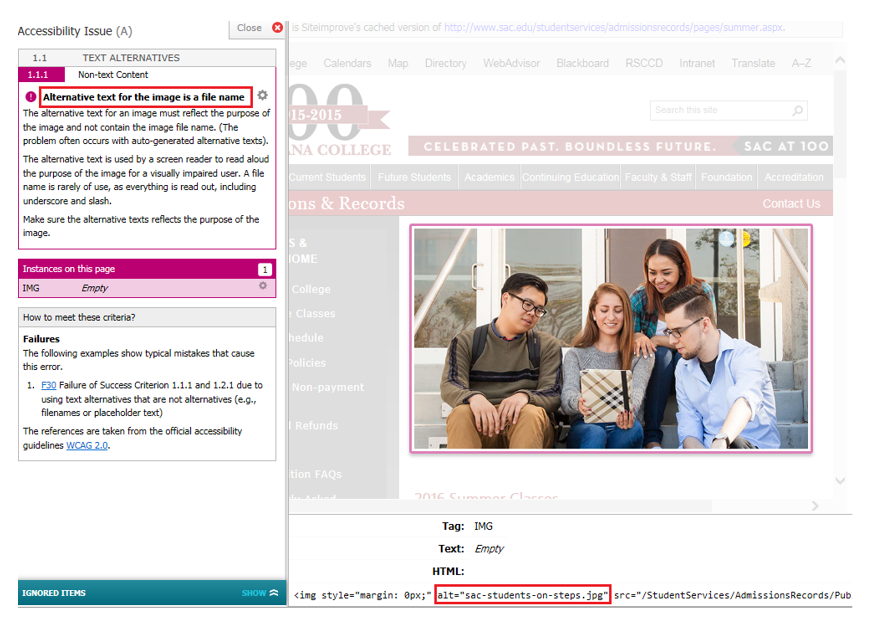Click the Non-payment sidebar link
Screen dimensions: 870x626
click(x=328, y=387)
